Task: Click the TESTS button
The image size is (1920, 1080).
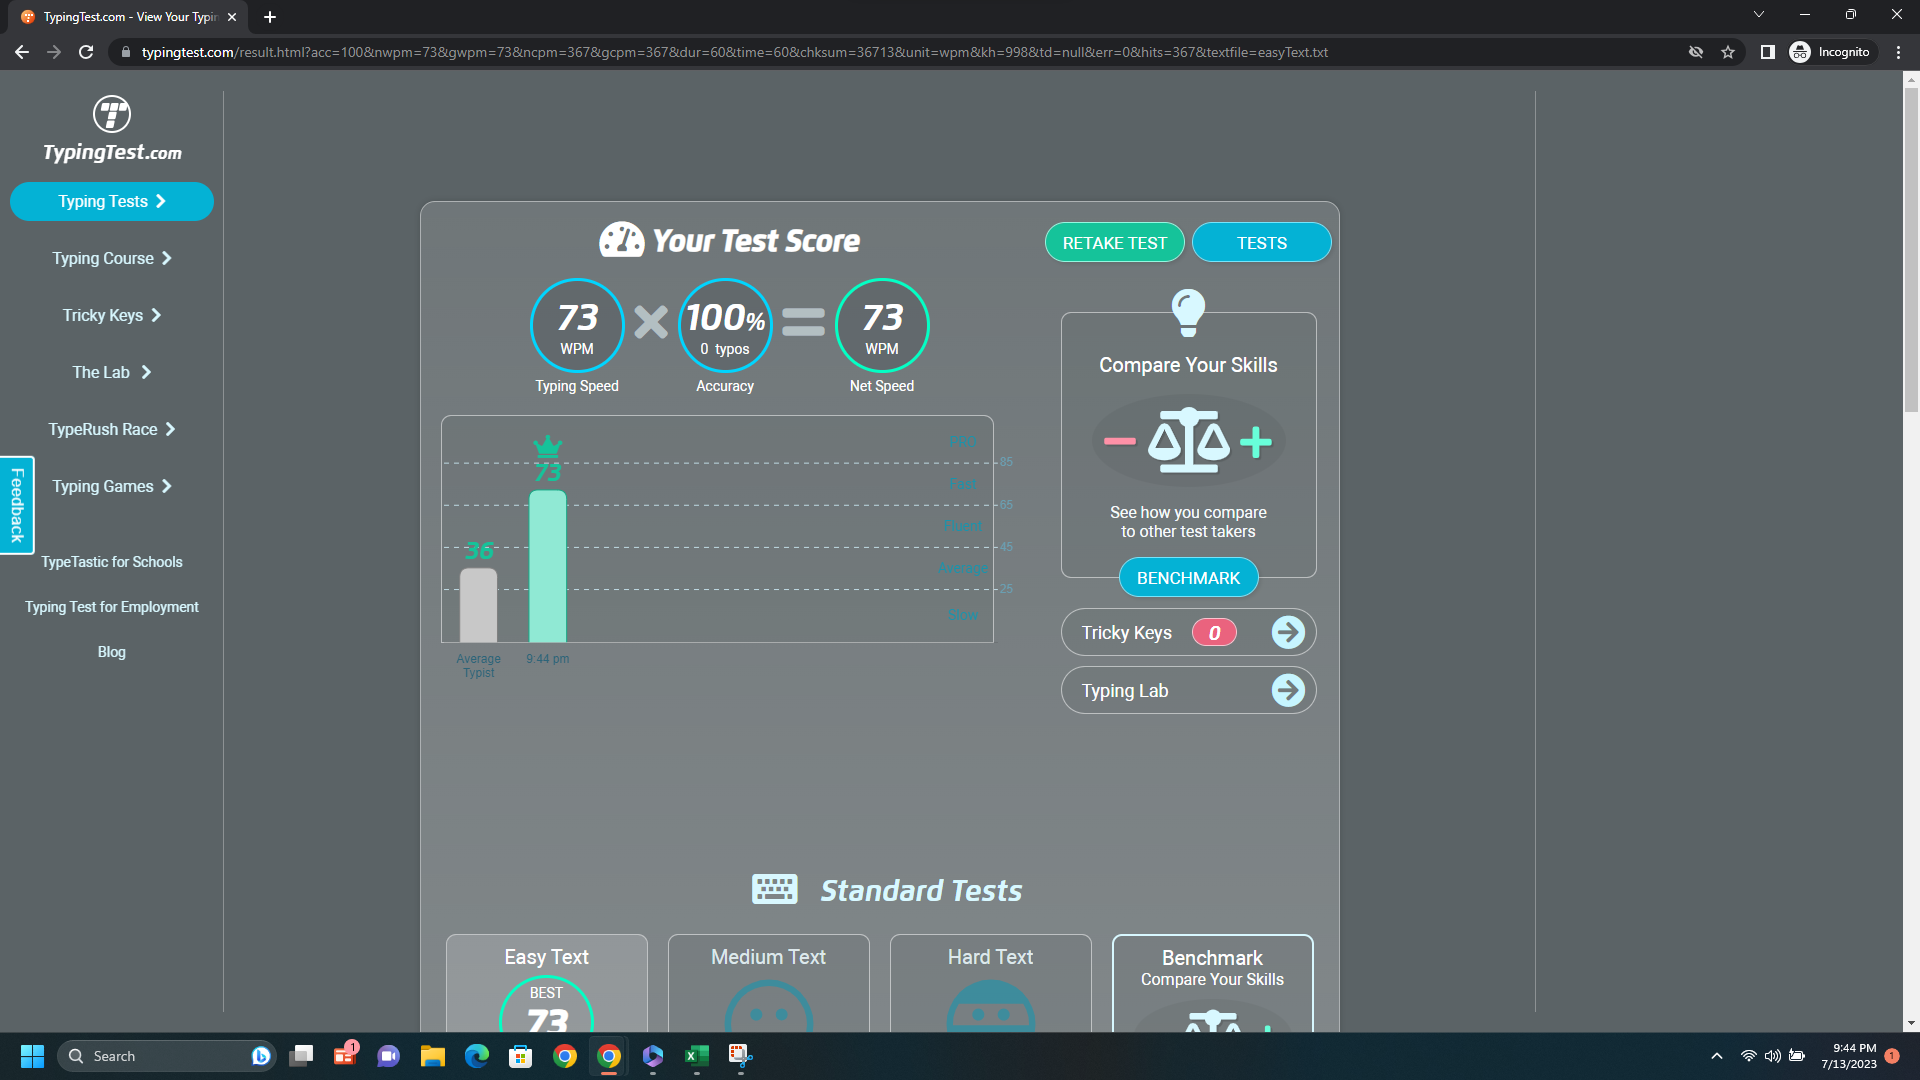Action: 1261,243
